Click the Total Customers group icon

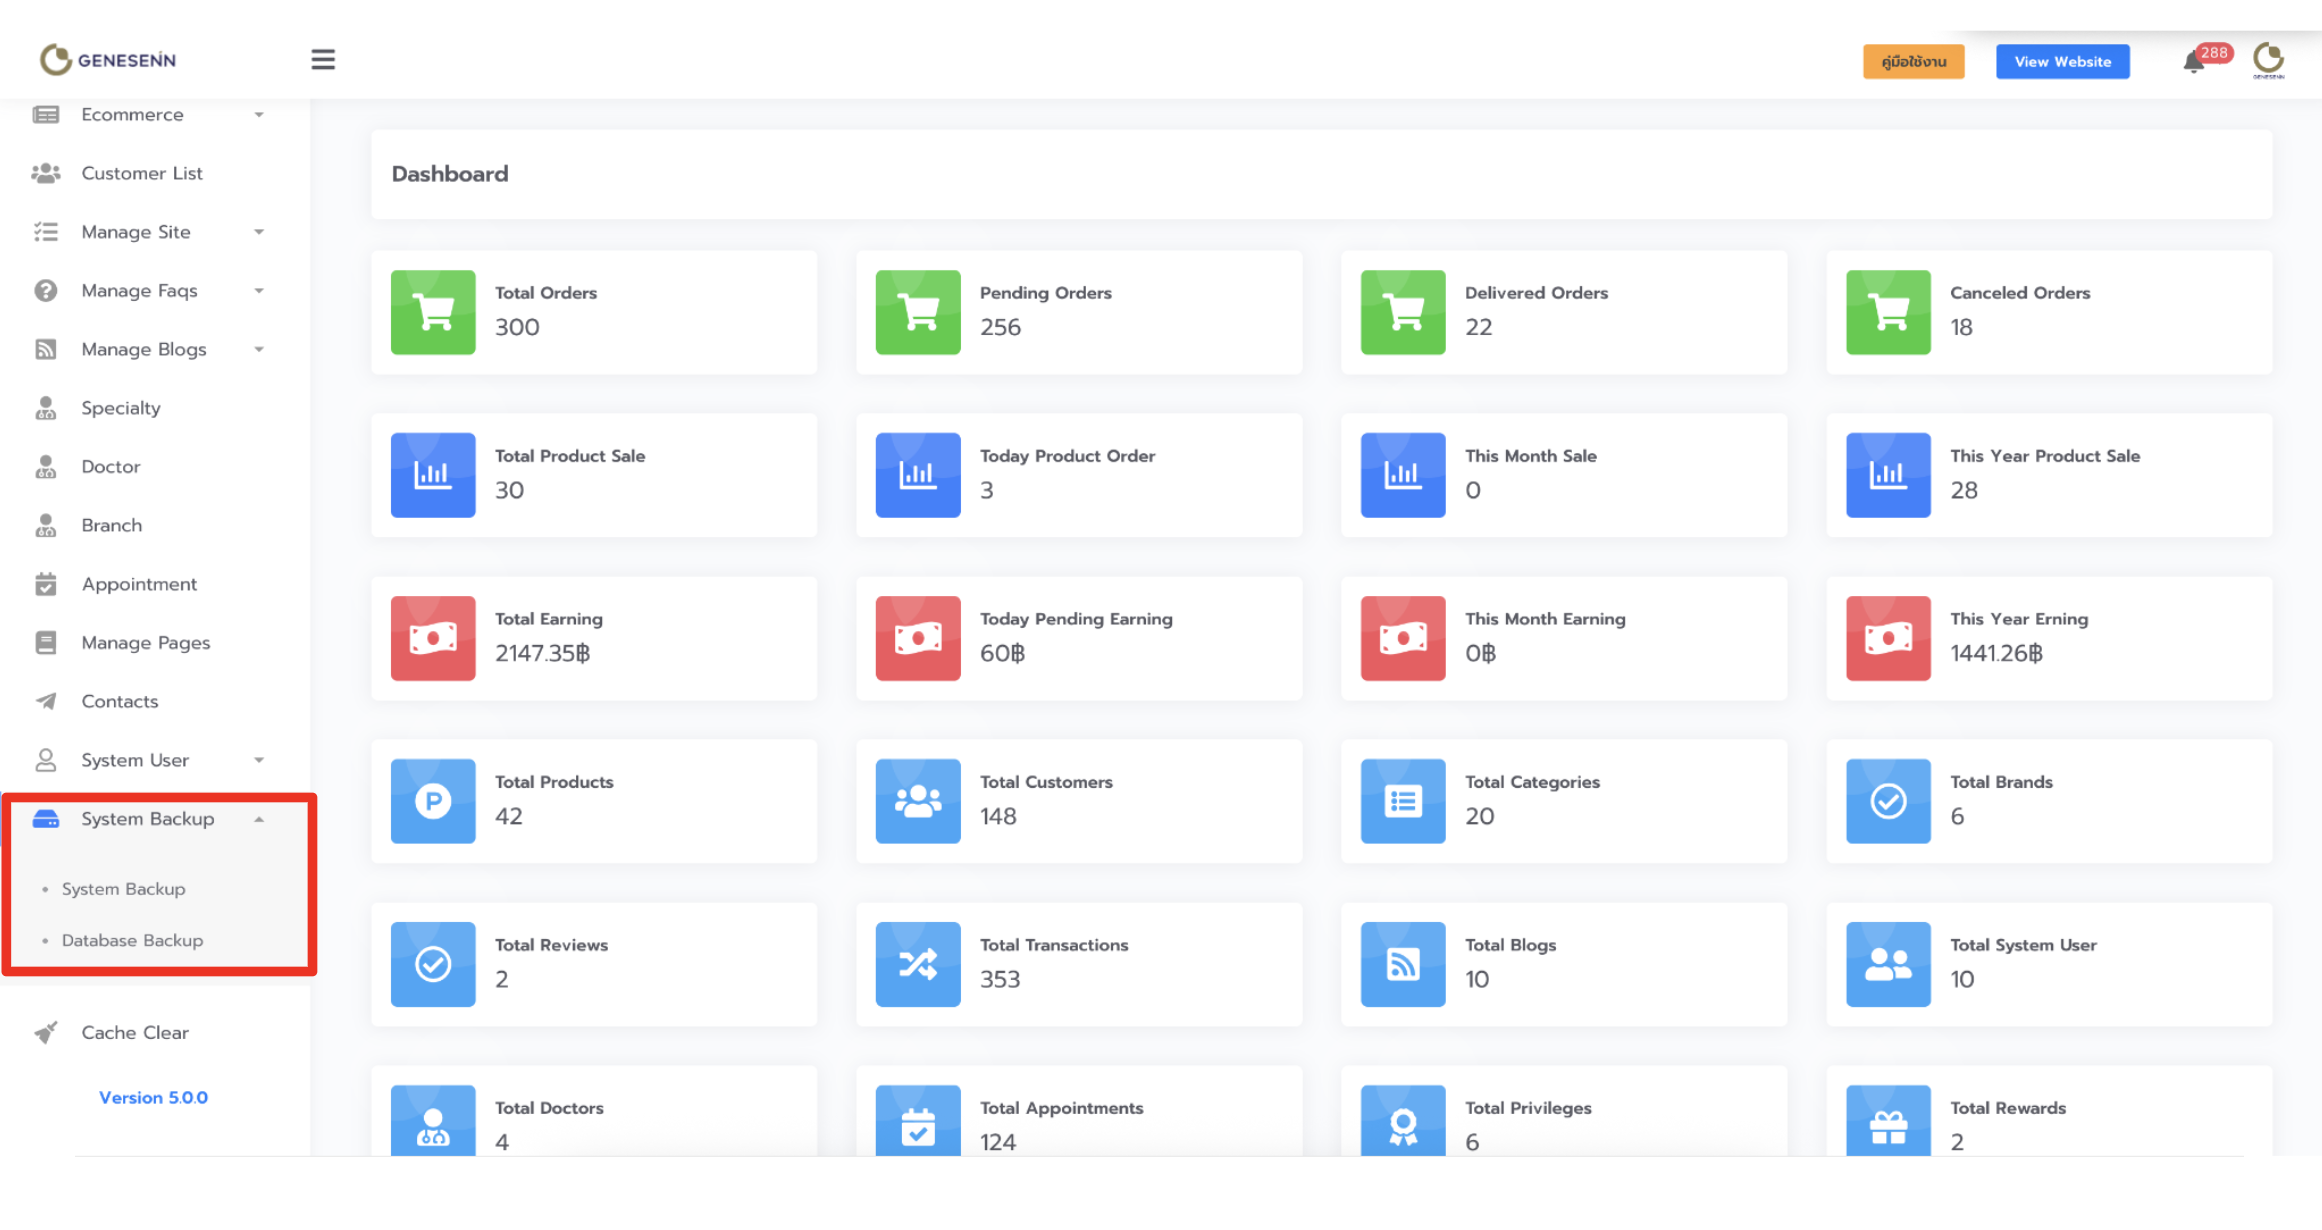tap(917, 801)
